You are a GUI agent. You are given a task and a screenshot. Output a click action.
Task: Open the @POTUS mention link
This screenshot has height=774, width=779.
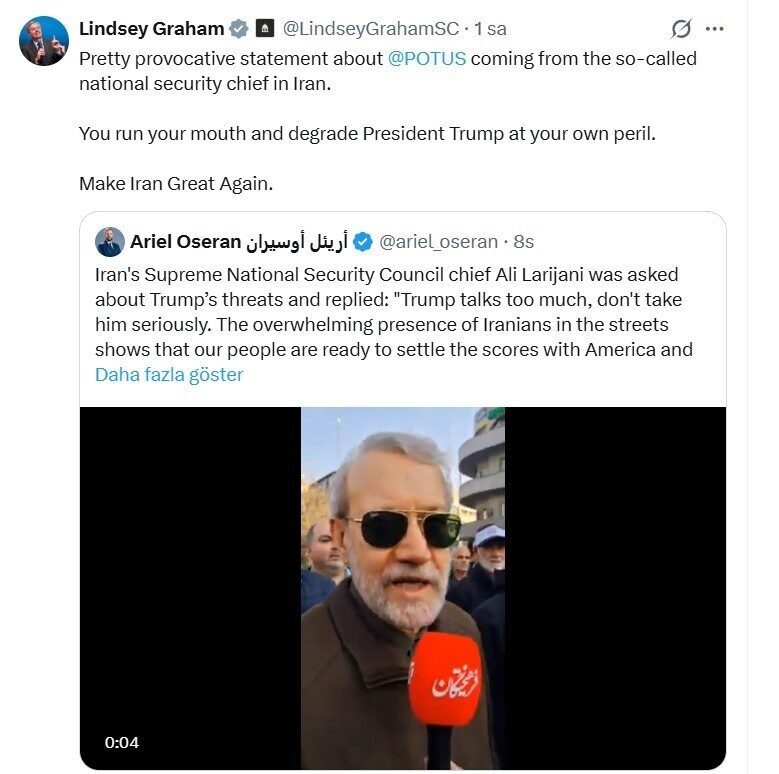coord(427,58)
